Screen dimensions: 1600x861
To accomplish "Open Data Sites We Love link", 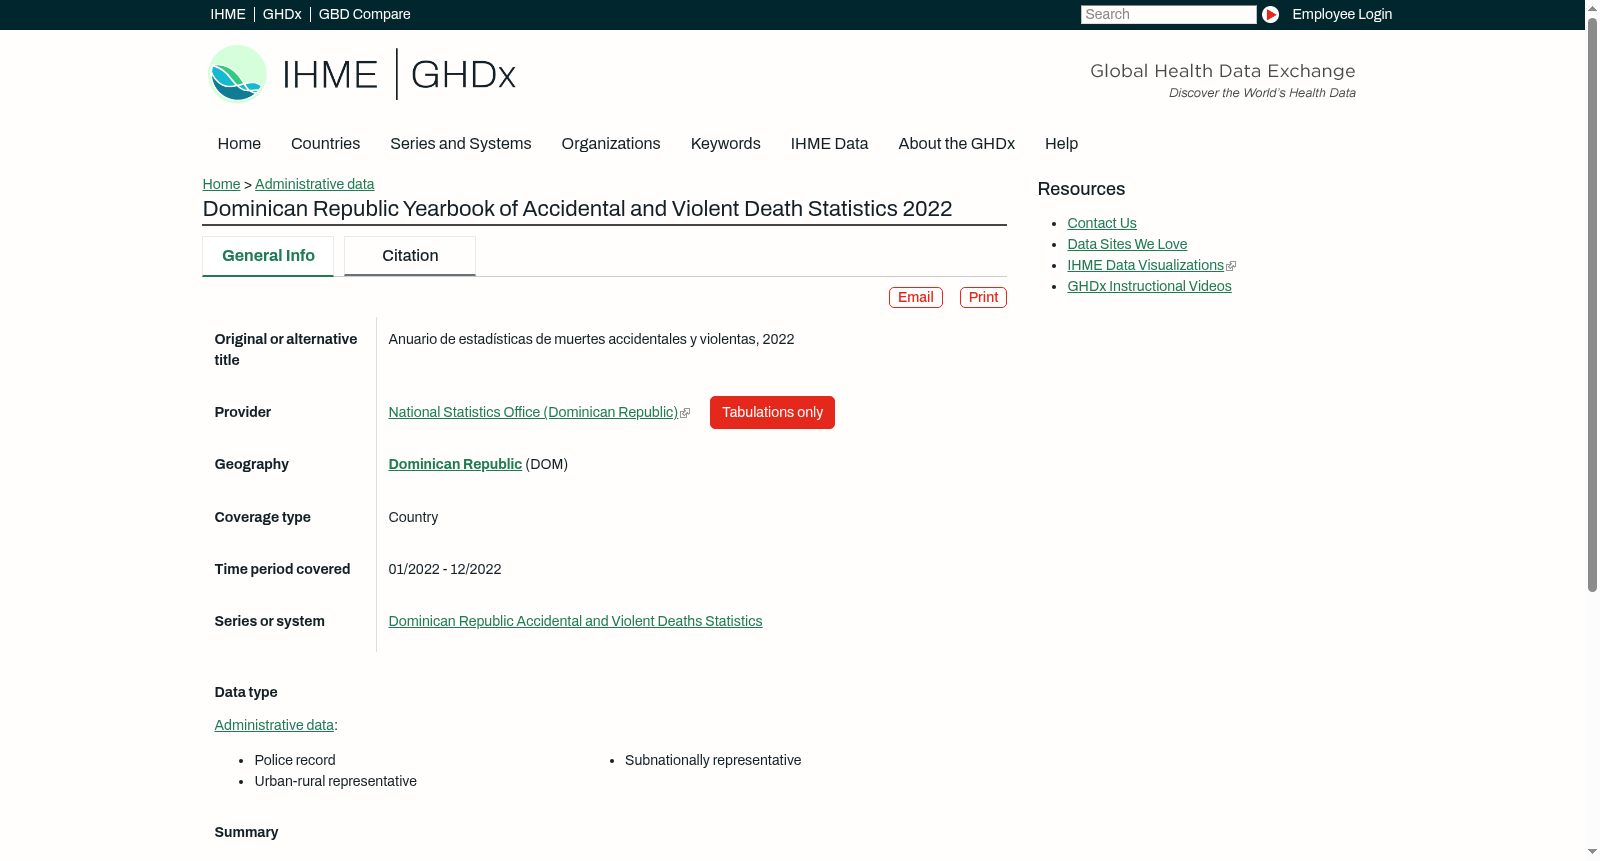I will (x=1127, y=244).
